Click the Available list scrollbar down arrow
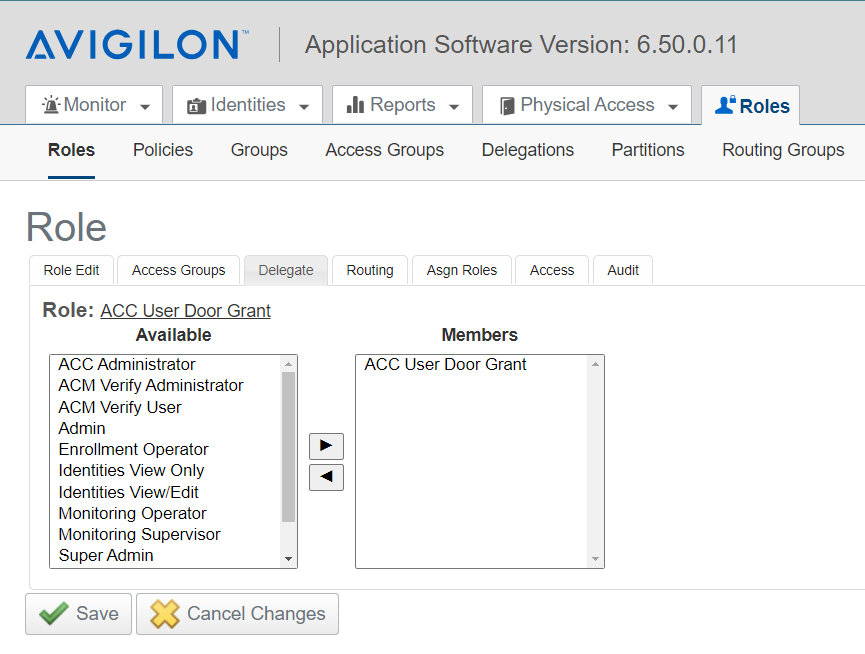The image size is (865, 654). click(x=290, y=558)
